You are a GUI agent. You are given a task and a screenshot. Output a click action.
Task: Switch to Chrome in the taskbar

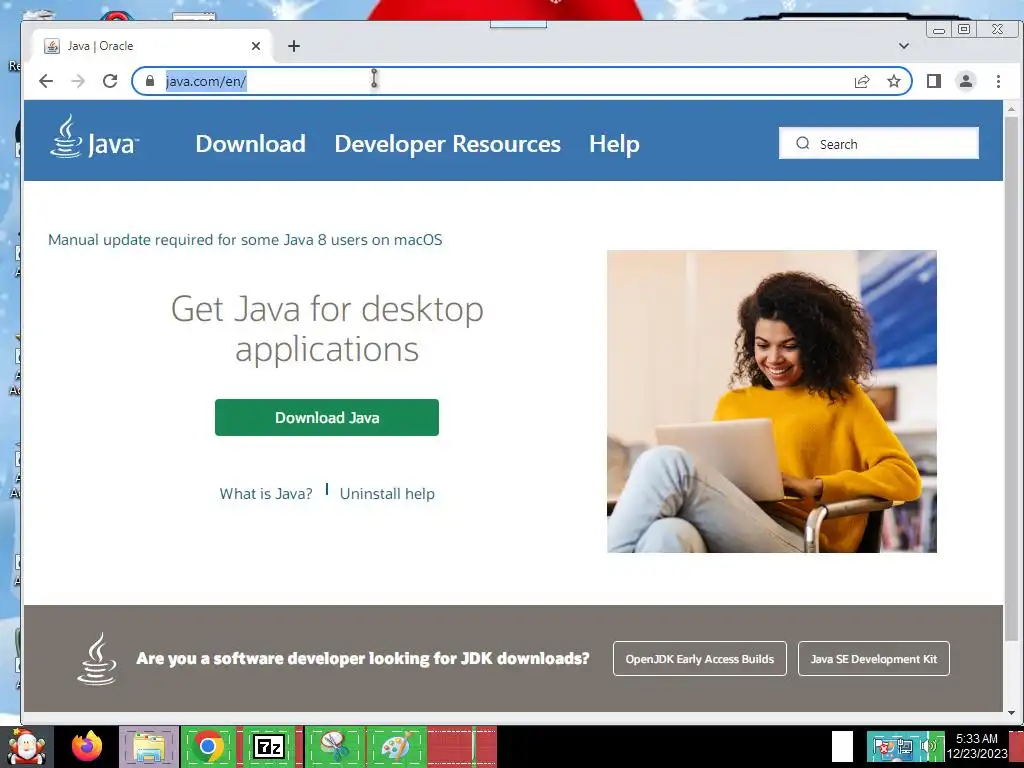[208, 746]
